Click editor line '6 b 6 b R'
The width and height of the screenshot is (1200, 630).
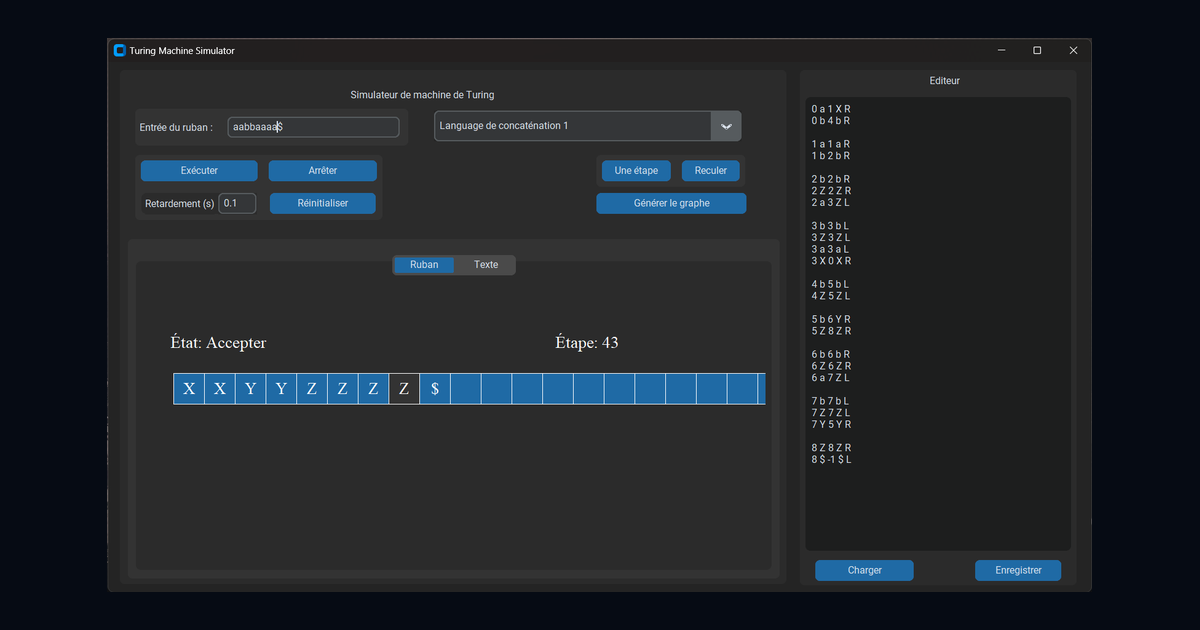[x=831, y=354]
